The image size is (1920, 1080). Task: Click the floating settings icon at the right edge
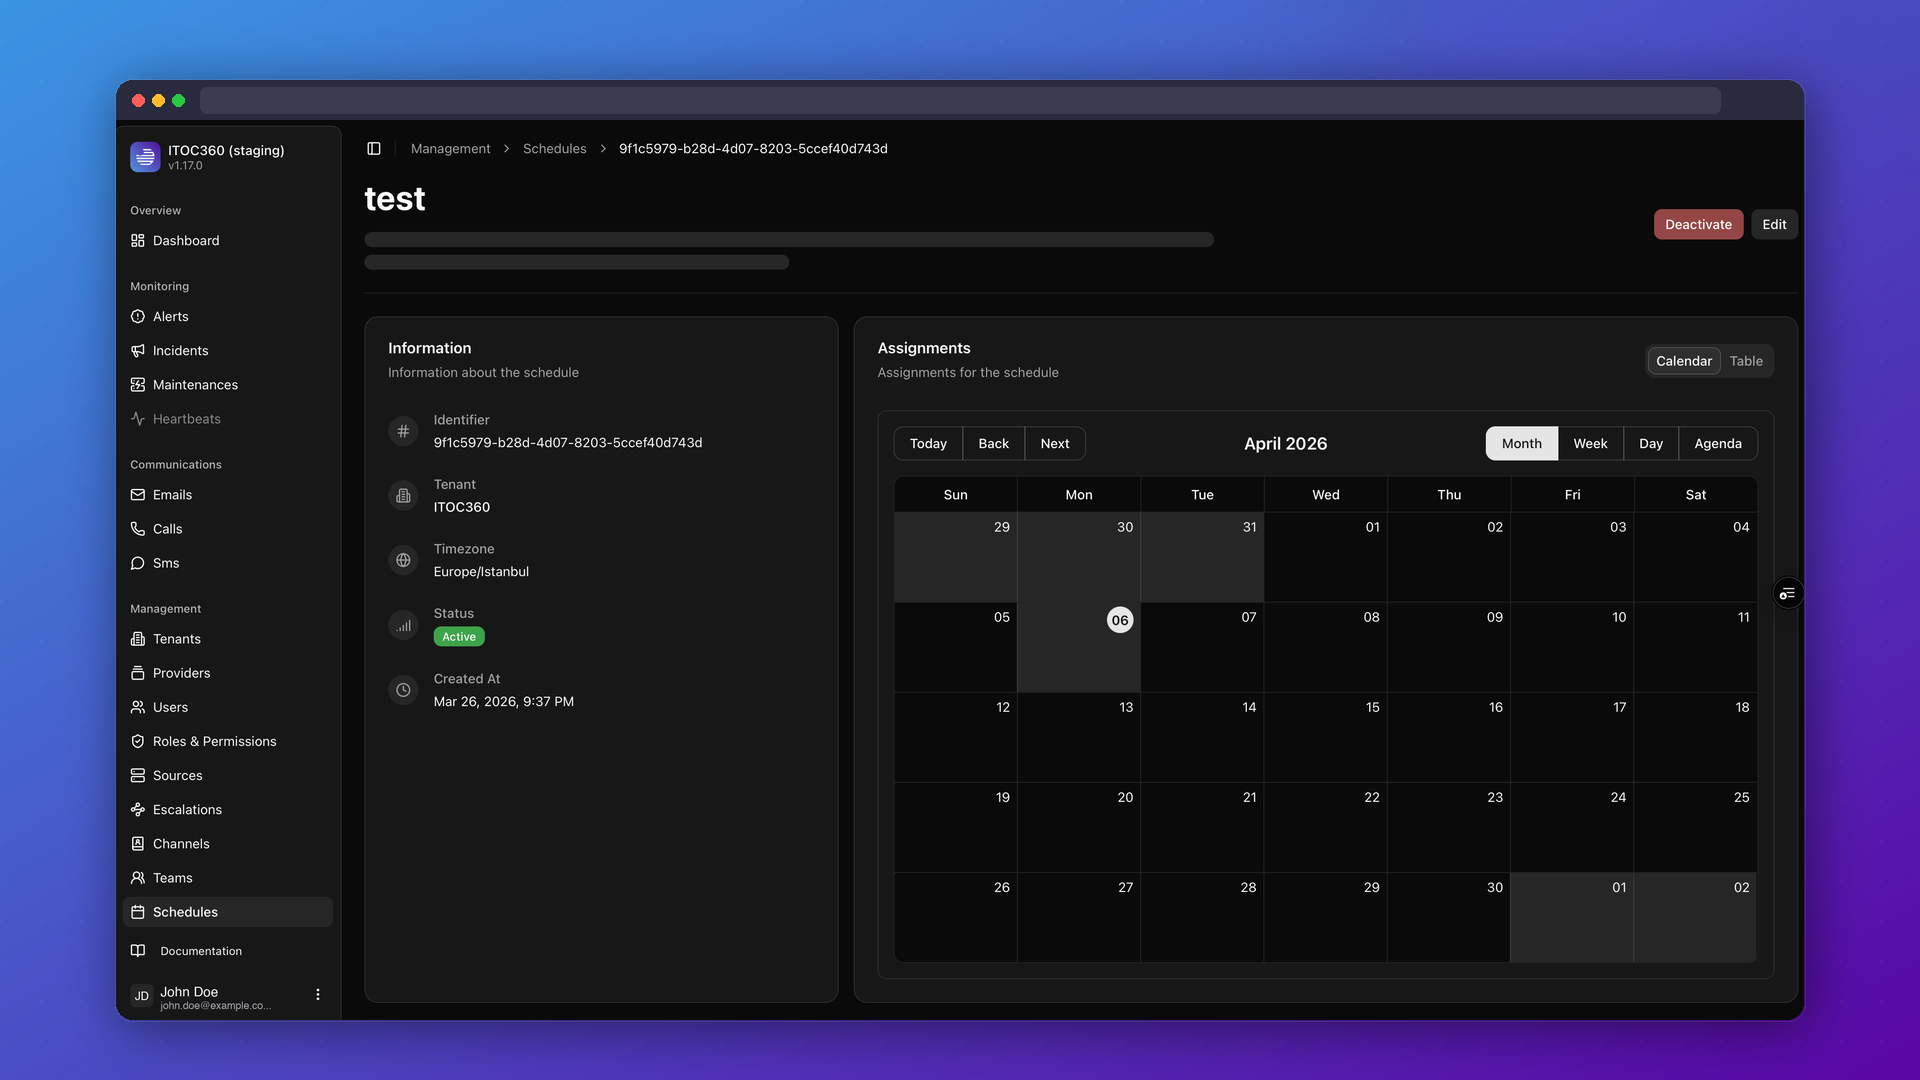(1787, 595)
